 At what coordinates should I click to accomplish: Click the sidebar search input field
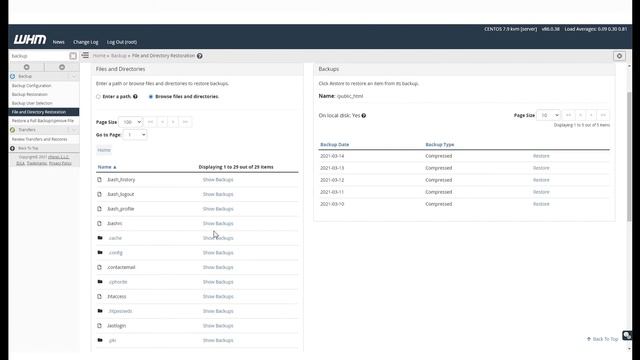click(x=39, y=56)
